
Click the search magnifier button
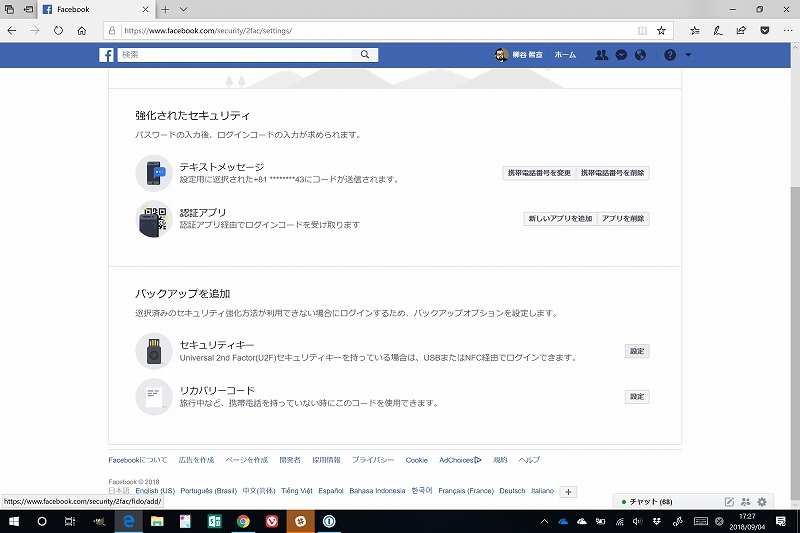[365, 55]
